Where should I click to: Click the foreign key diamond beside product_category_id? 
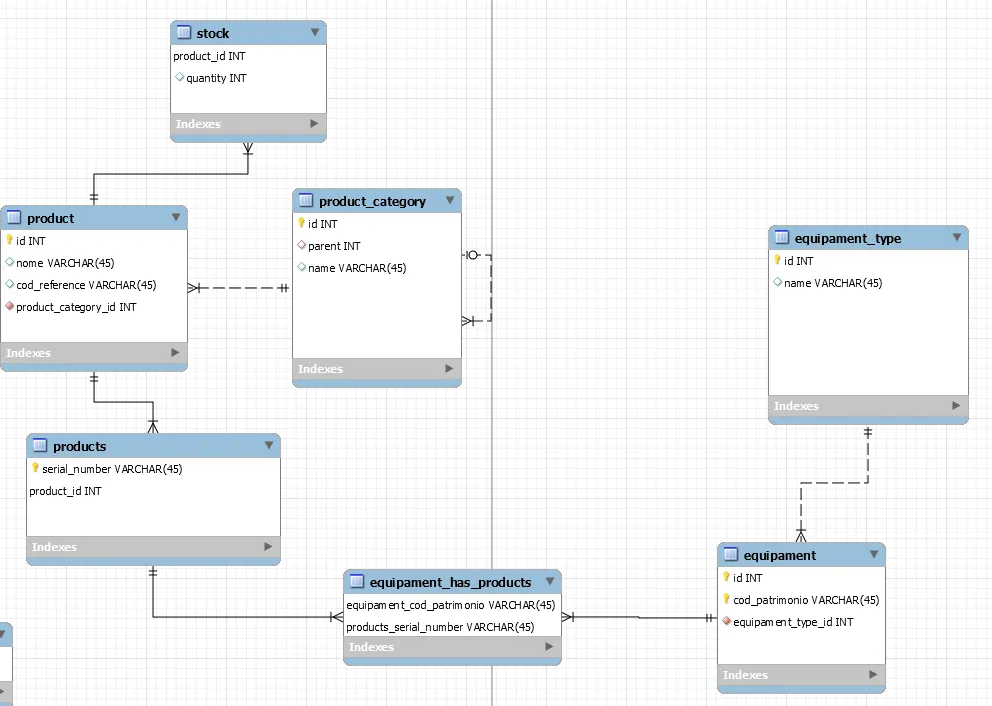(x=10, y=307)
